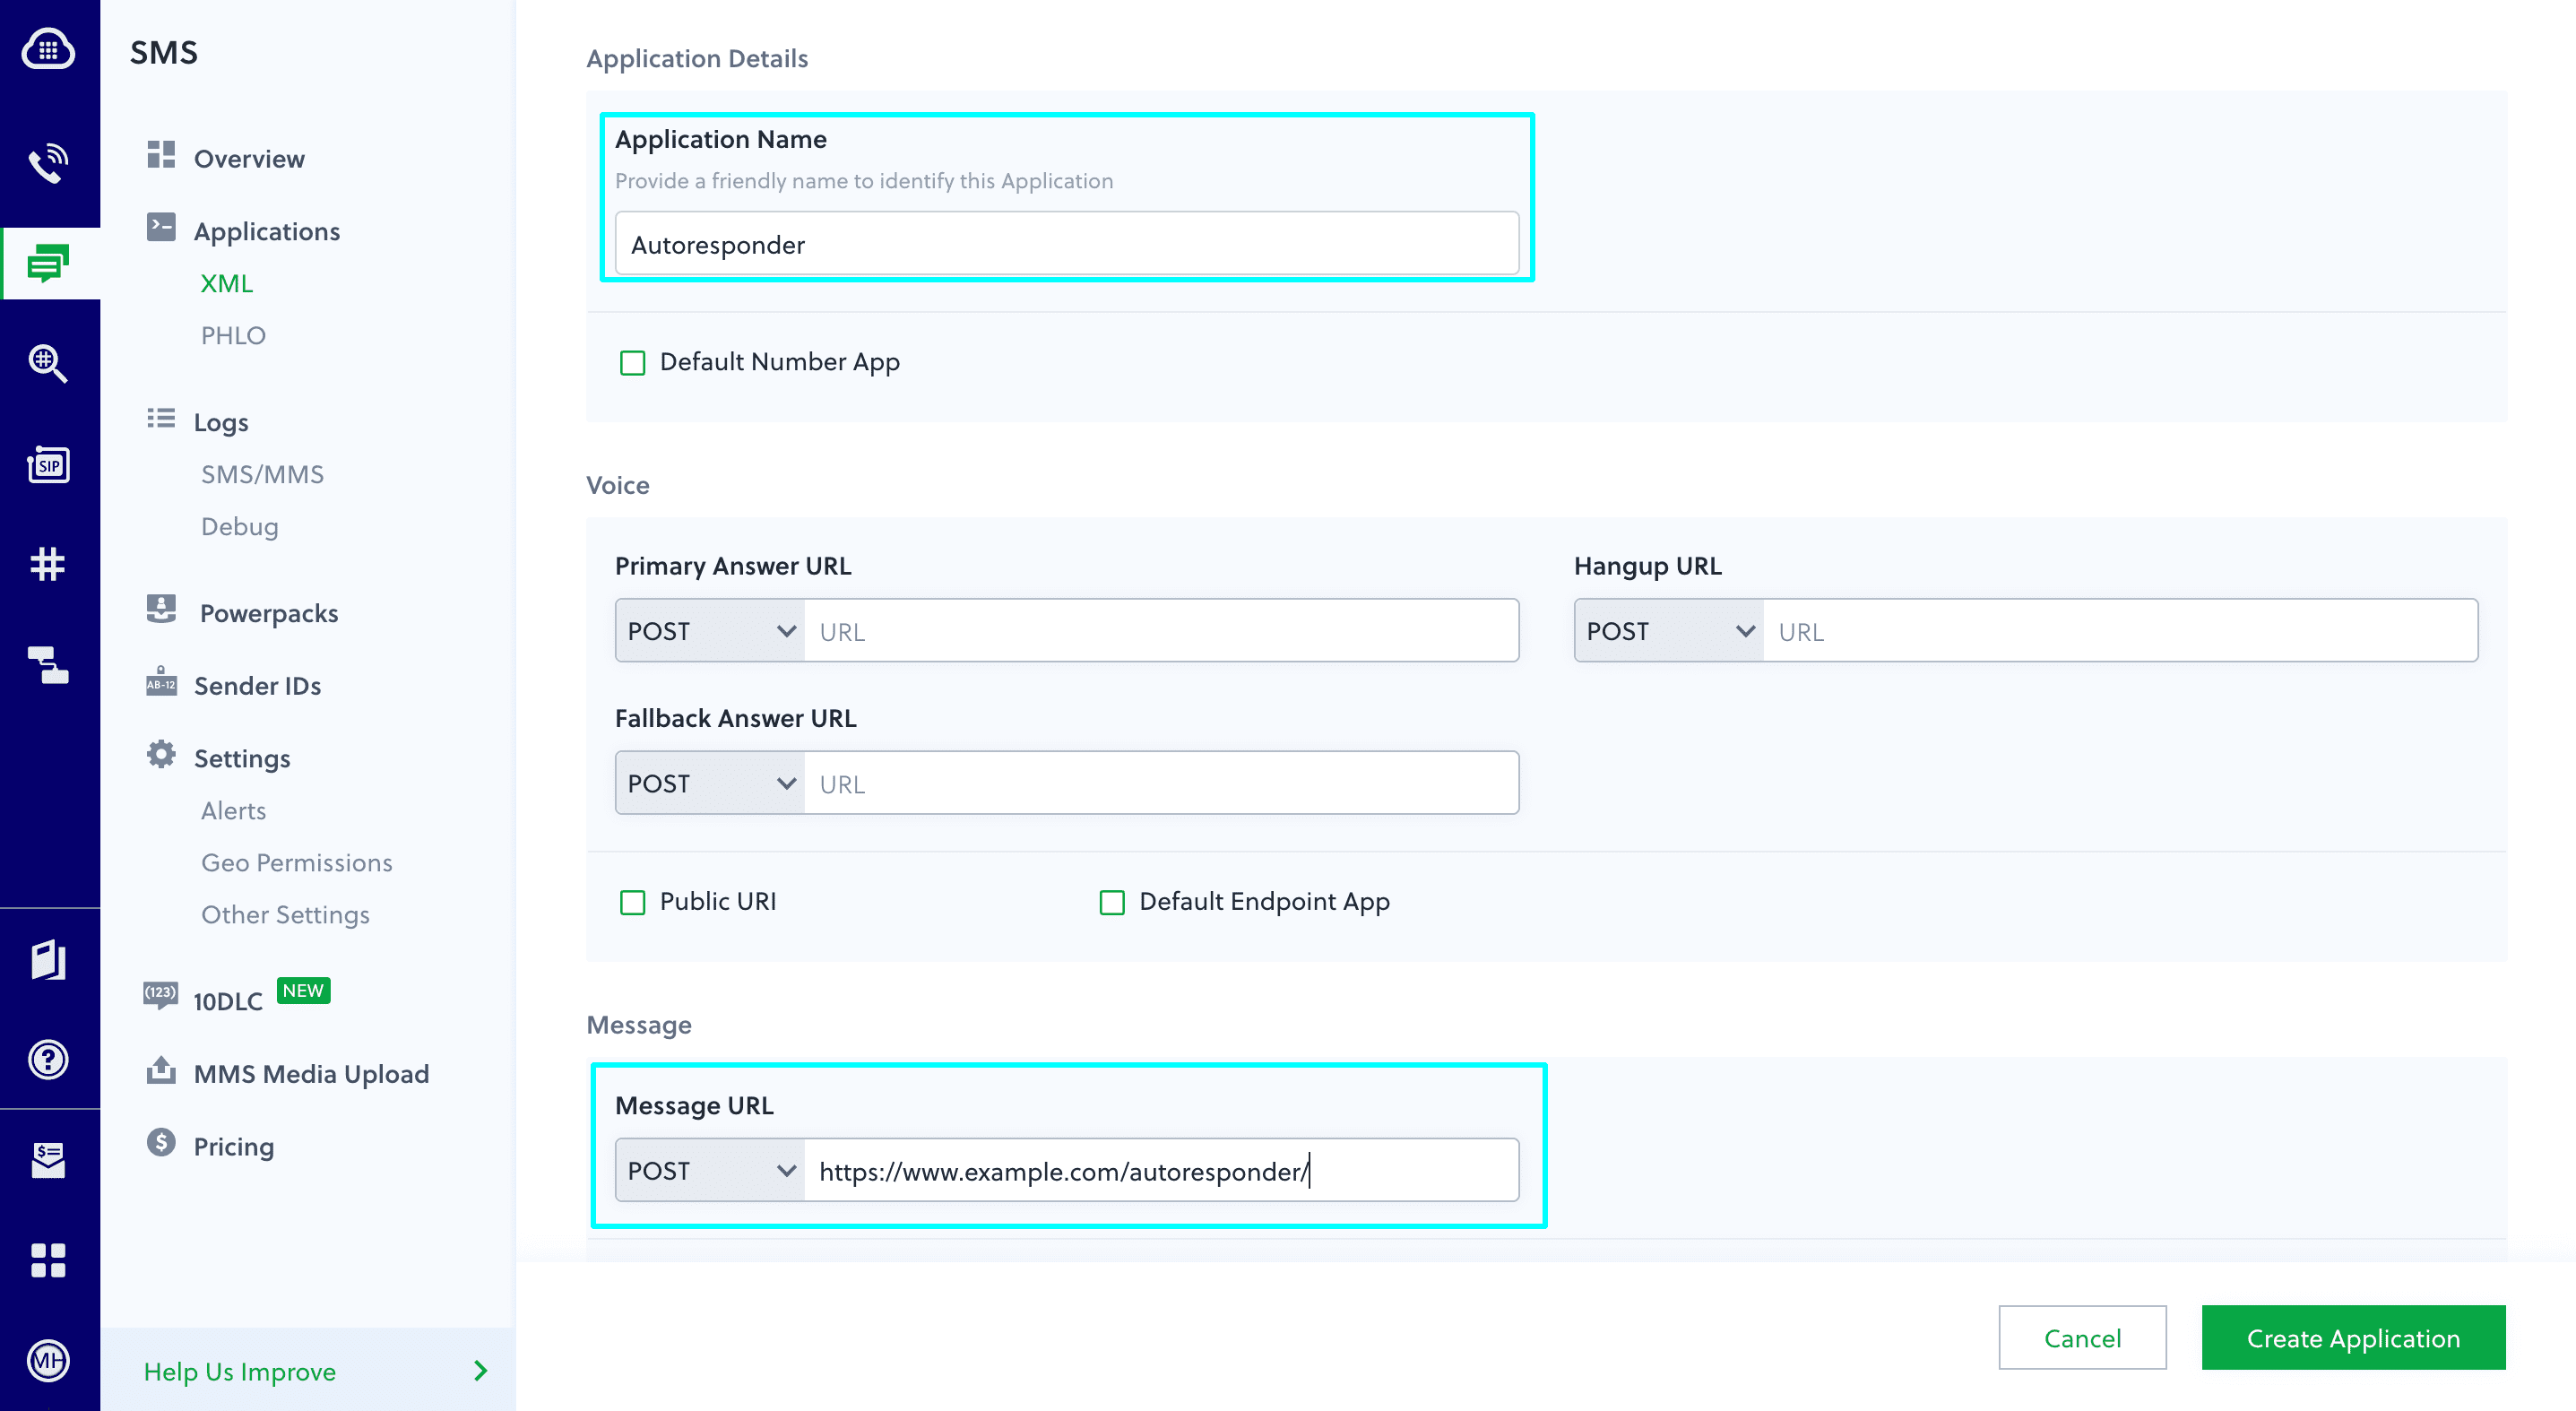Enable Default Endpoint App
Image resolution: width=2576 pixels, height=1411 pixels.
(1112, 902)
